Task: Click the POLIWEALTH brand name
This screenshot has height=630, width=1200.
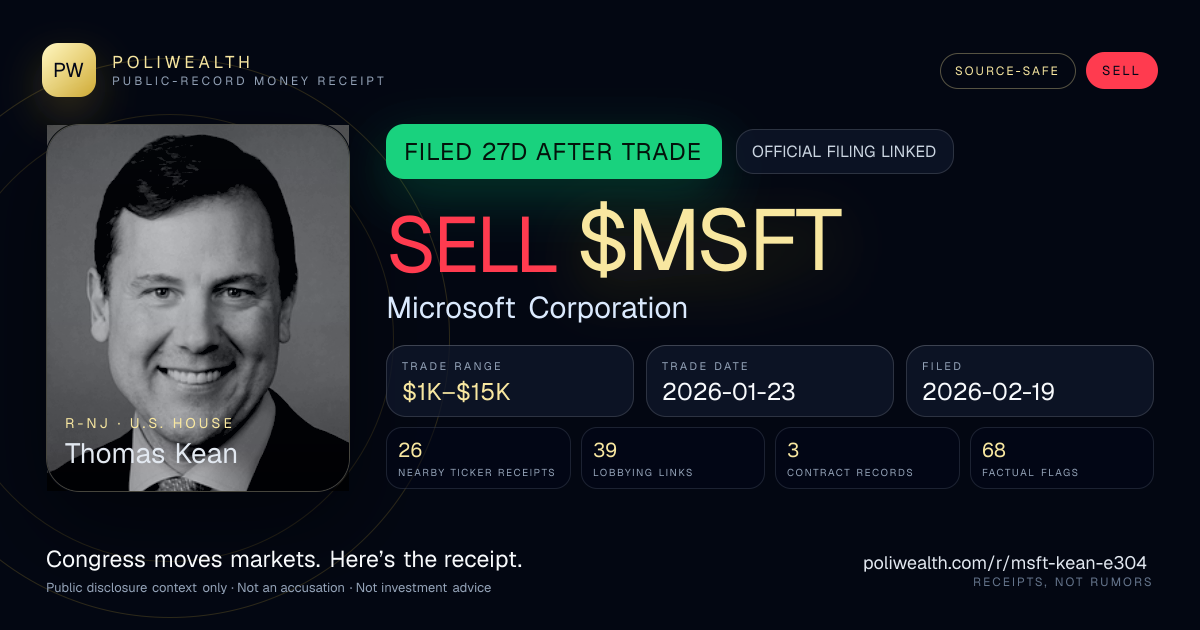Action: tap(182, 62)
